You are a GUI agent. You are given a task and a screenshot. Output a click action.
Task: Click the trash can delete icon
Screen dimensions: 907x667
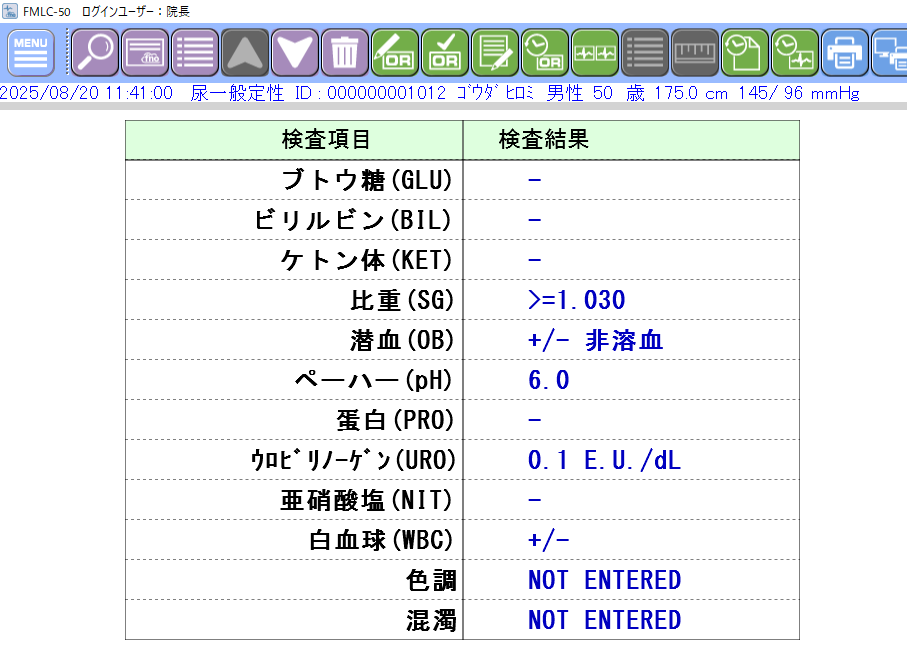coord(345,53)
